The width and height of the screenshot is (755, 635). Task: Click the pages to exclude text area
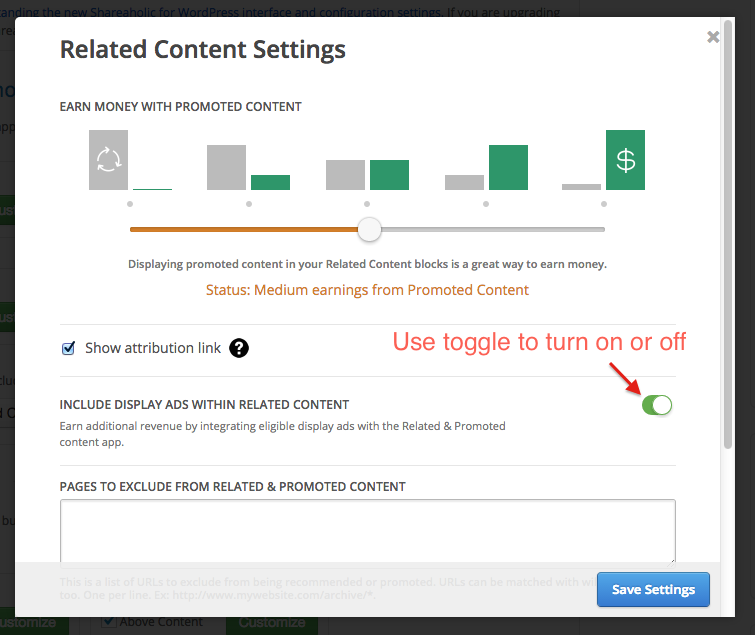coord(368,531)
